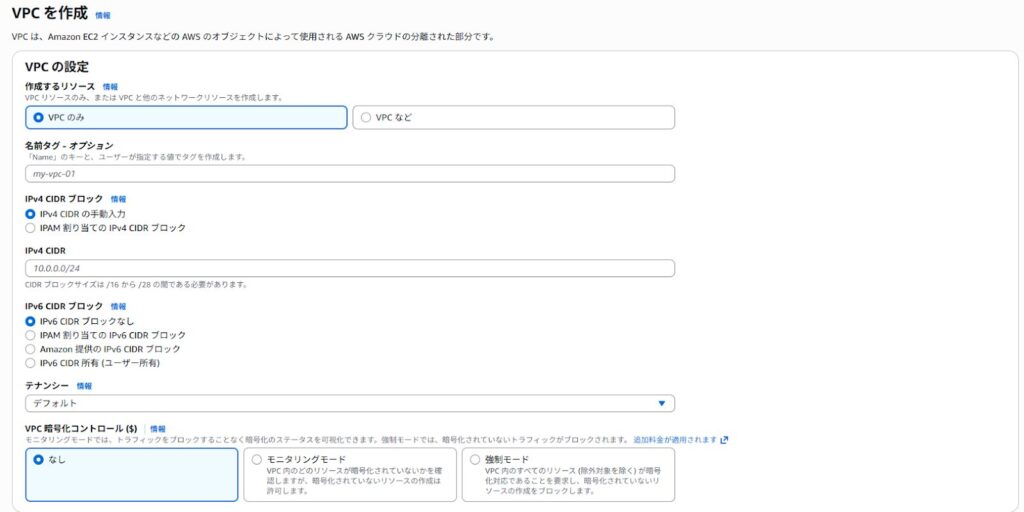Choose Amazon 提供の IPv6 CIDR ブロック
This screenshot has height=512, width=1024.
point(31,349)
